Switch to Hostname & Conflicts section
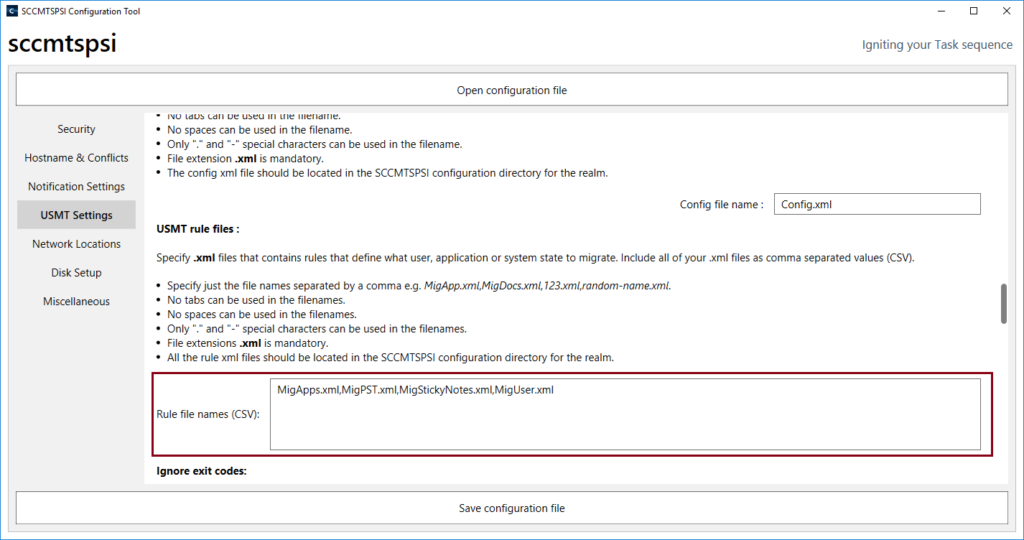 coord(76,158)
